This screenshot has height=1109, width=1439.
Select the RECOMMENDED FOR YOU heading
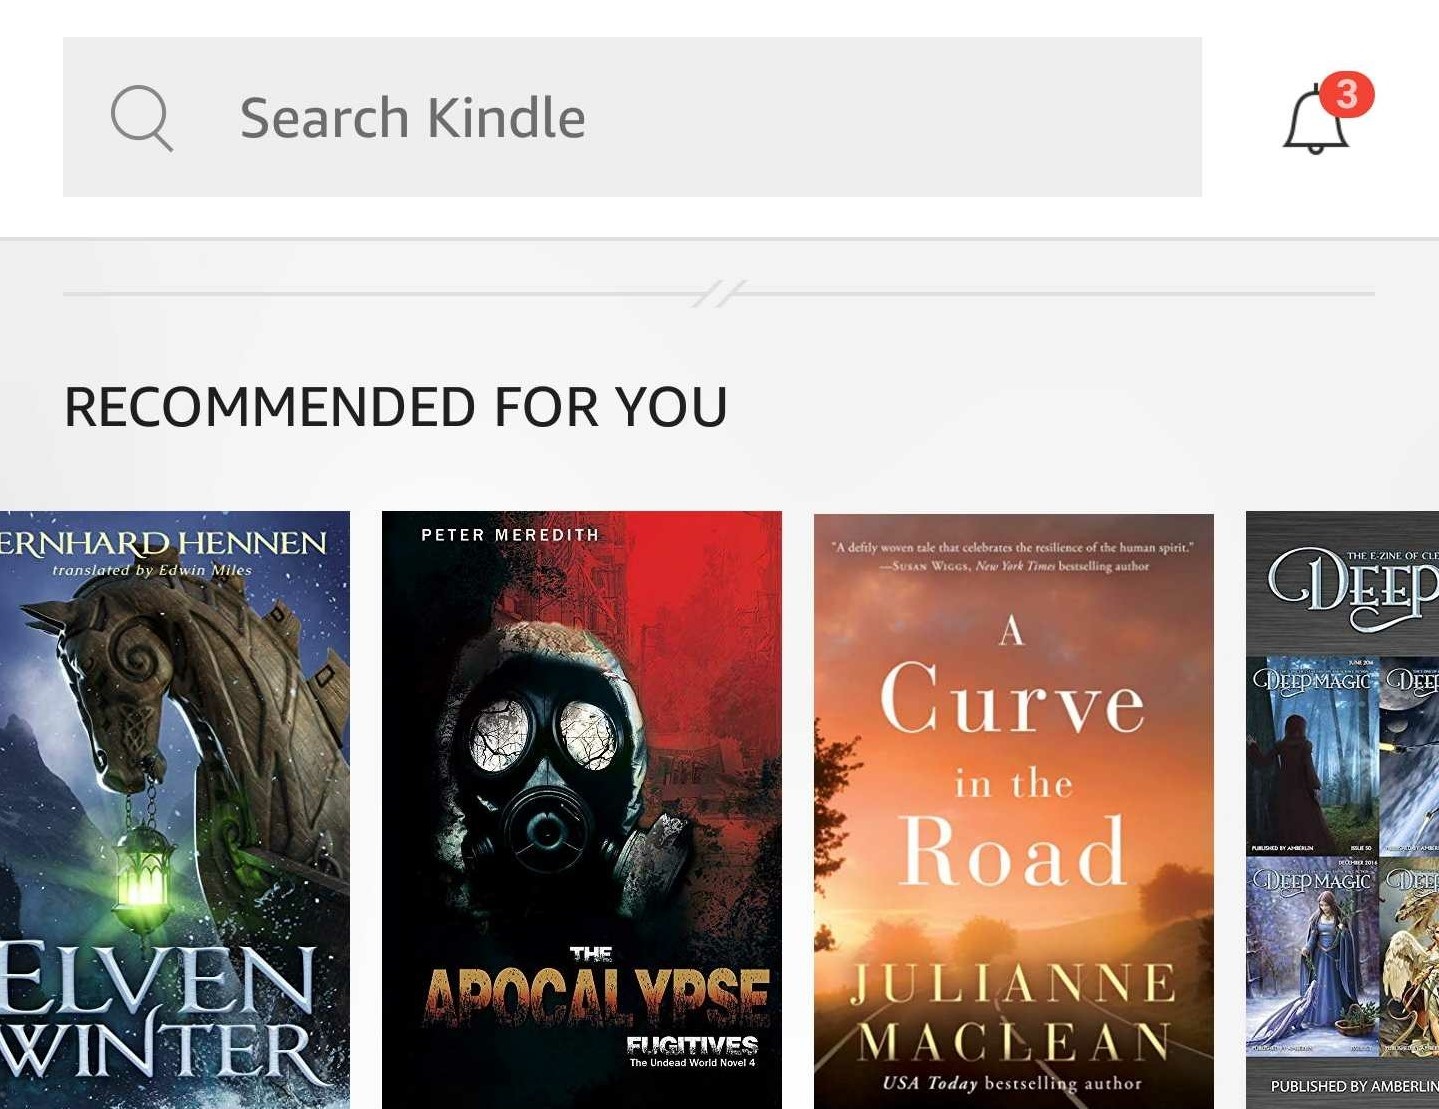(396, 407)
